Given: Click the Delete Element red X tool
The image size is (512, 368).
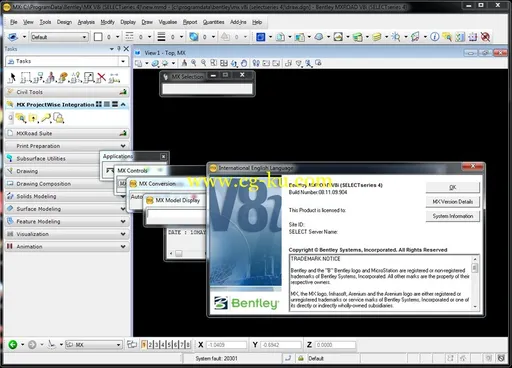Looking at the screenshot, I should [x=101, y=78].
